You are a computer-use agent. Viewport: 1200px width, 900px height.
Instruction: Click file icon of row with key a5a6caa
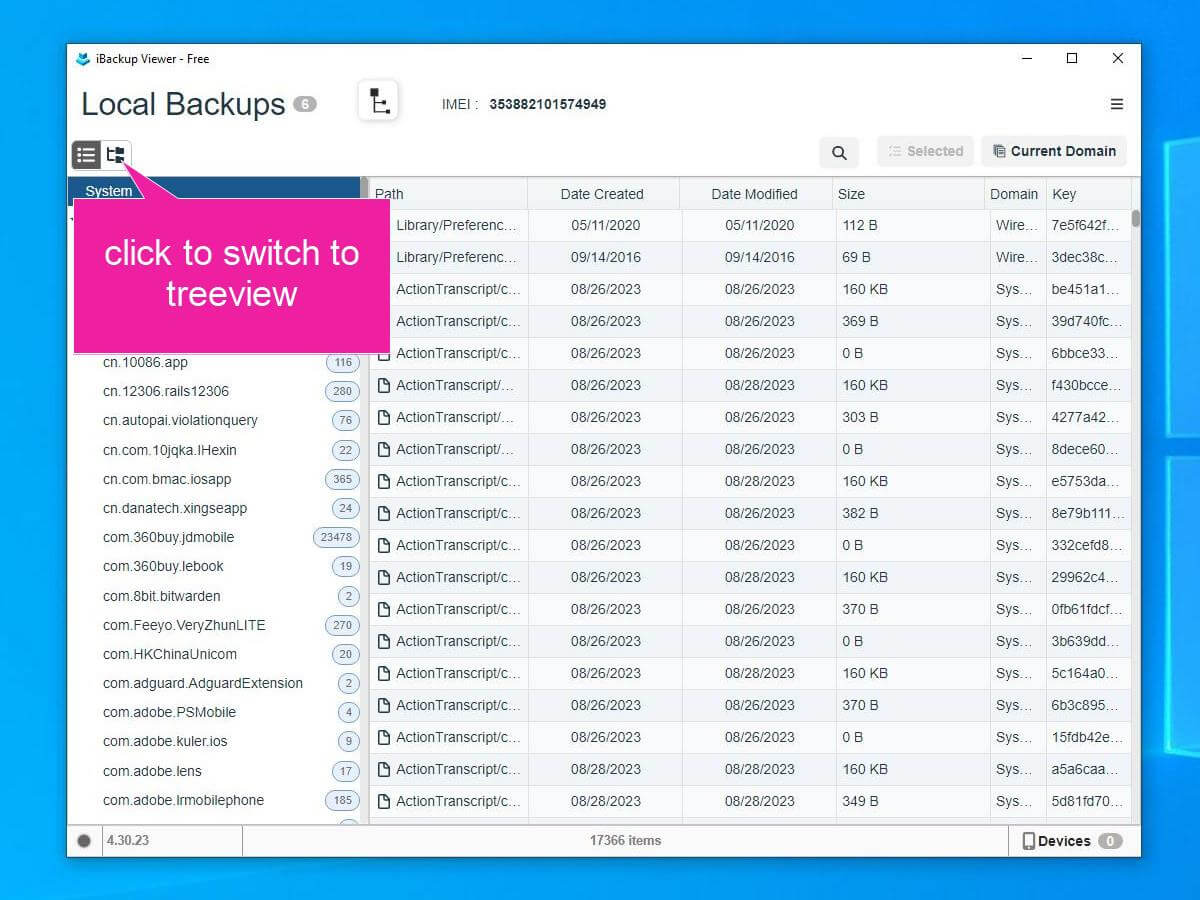(383, 769)
